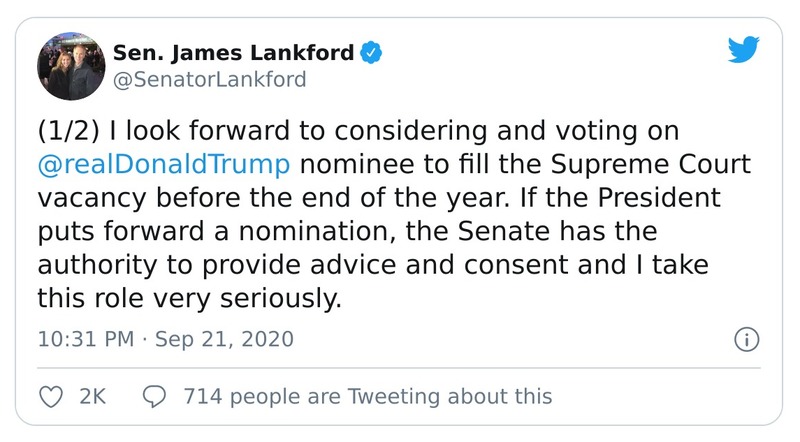
Task: Open the tweet info circle icon
Action: (745, 339)
